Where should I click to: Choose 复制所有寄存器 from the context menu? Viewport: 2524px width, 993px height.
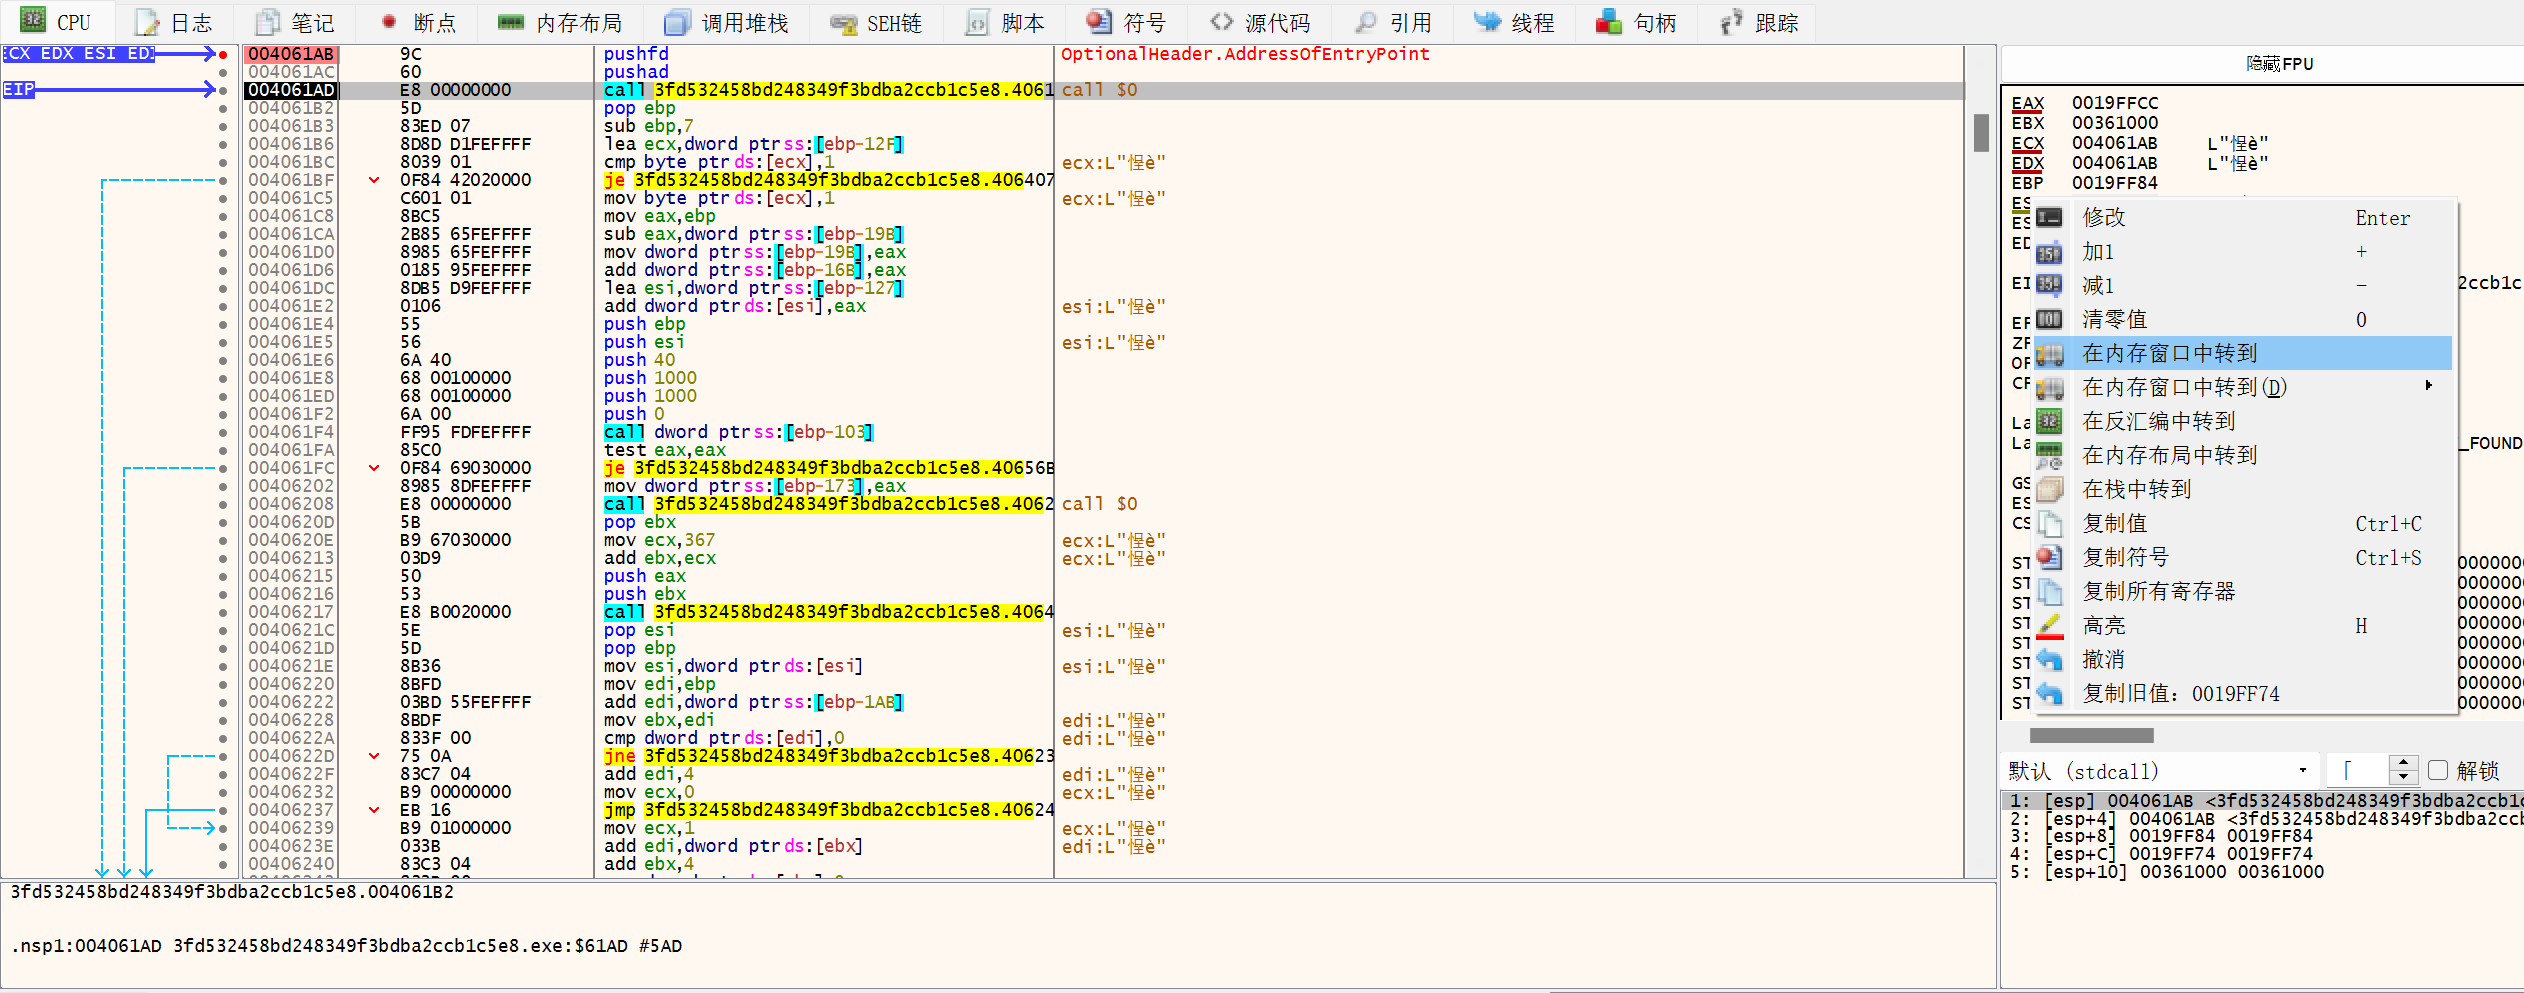pyautogui.click(x=2244, y=591)
